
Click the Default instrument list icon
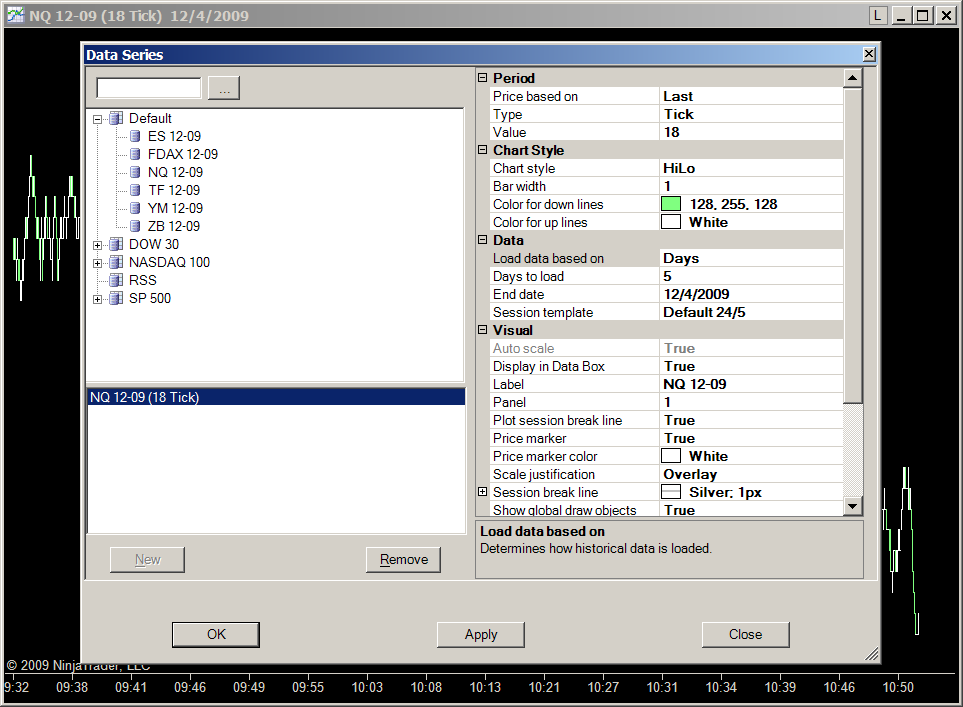[x=116, y=118]
